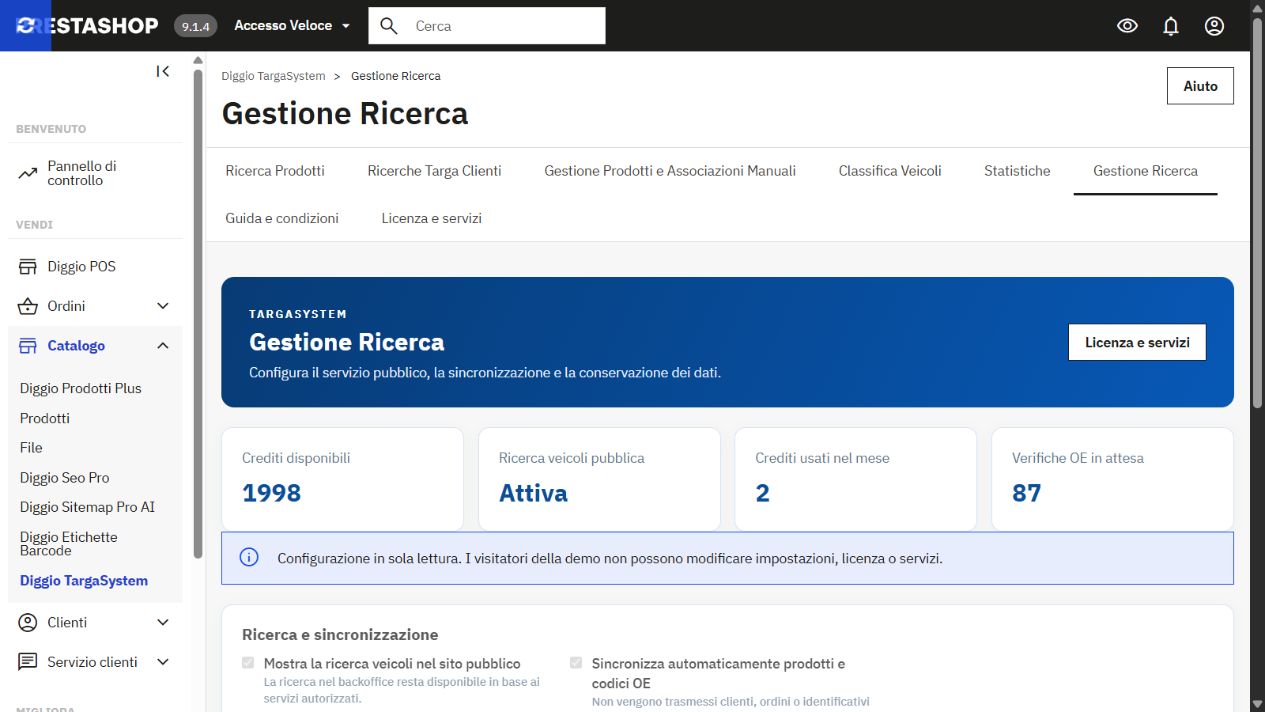Open the Guida e condizioni tab
Image resolution: width=1265 pixels, height=712 pixels.
[x=282, y=218]
